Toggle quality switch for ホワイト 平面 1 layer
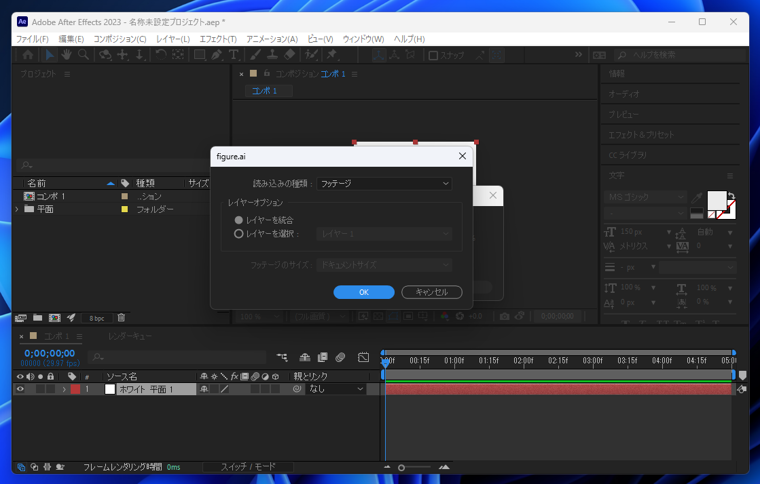760x484 pixels. click(x=224, y=389)
